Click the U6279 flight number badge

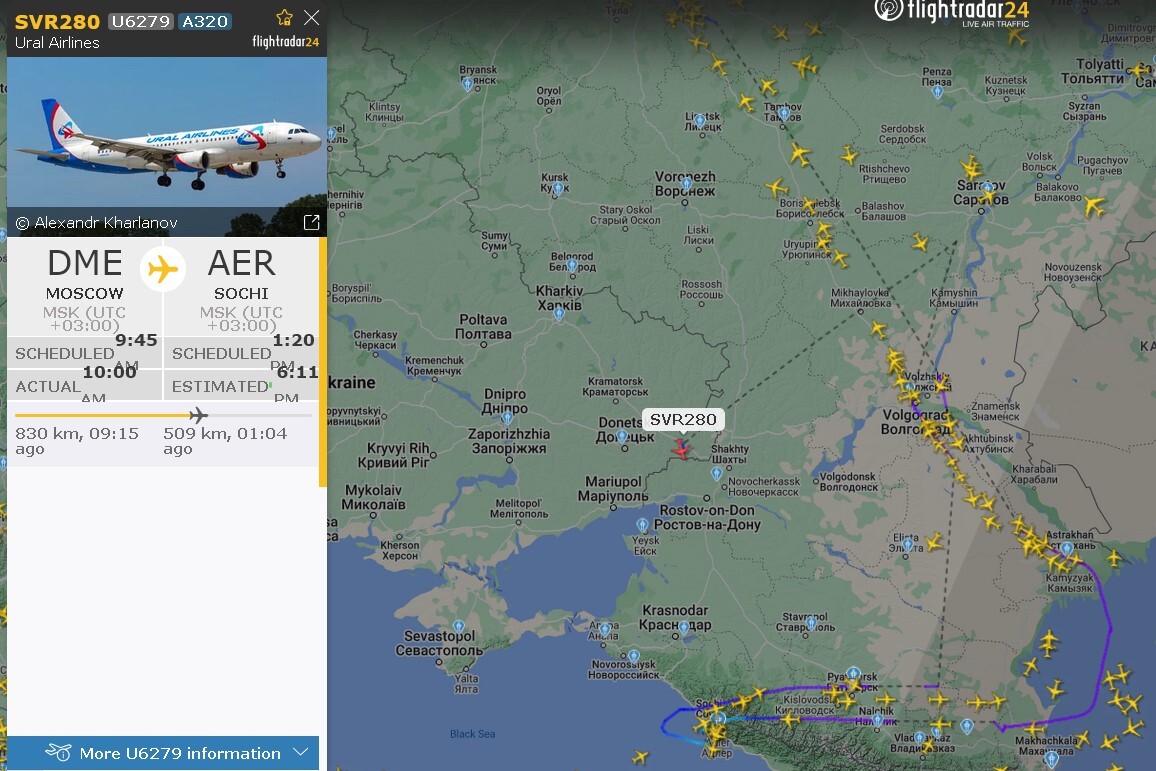click(x=141, y=21)
